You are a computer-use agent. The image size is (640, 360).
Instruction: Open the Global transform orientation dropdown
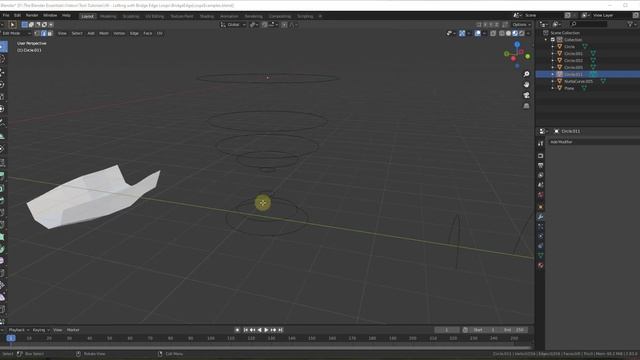pyautogui.click(x=233, y=25)
